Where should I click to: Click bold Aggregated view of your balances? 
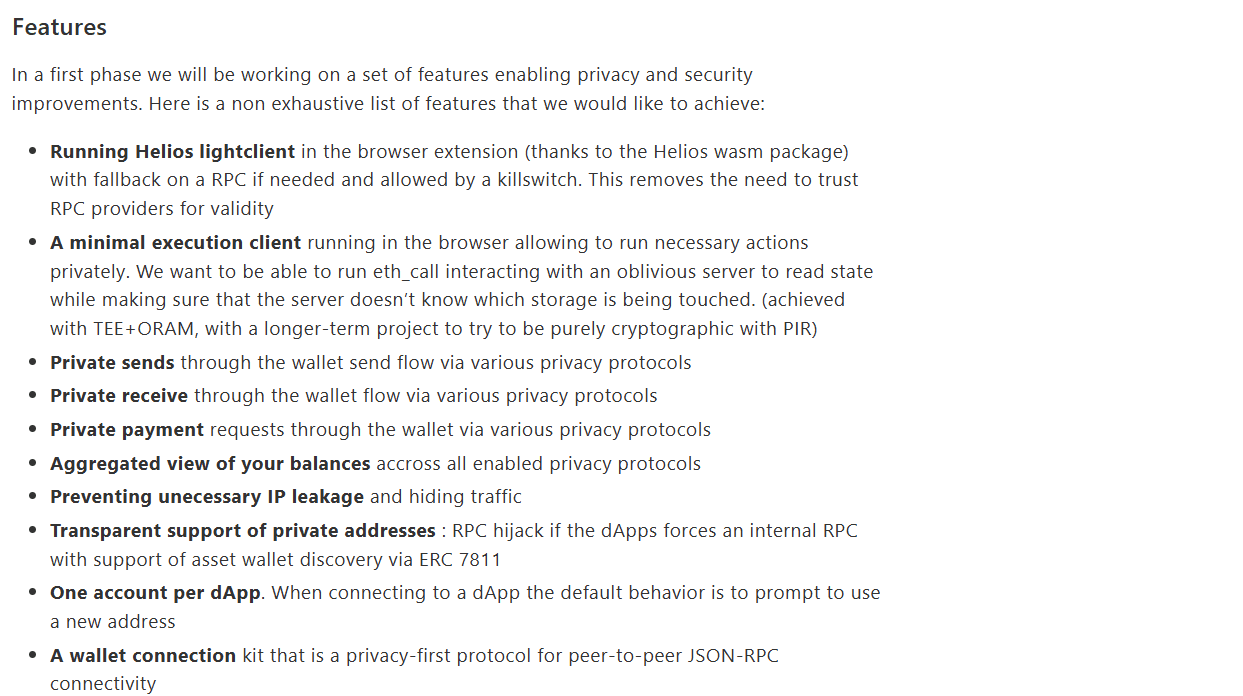210,464
